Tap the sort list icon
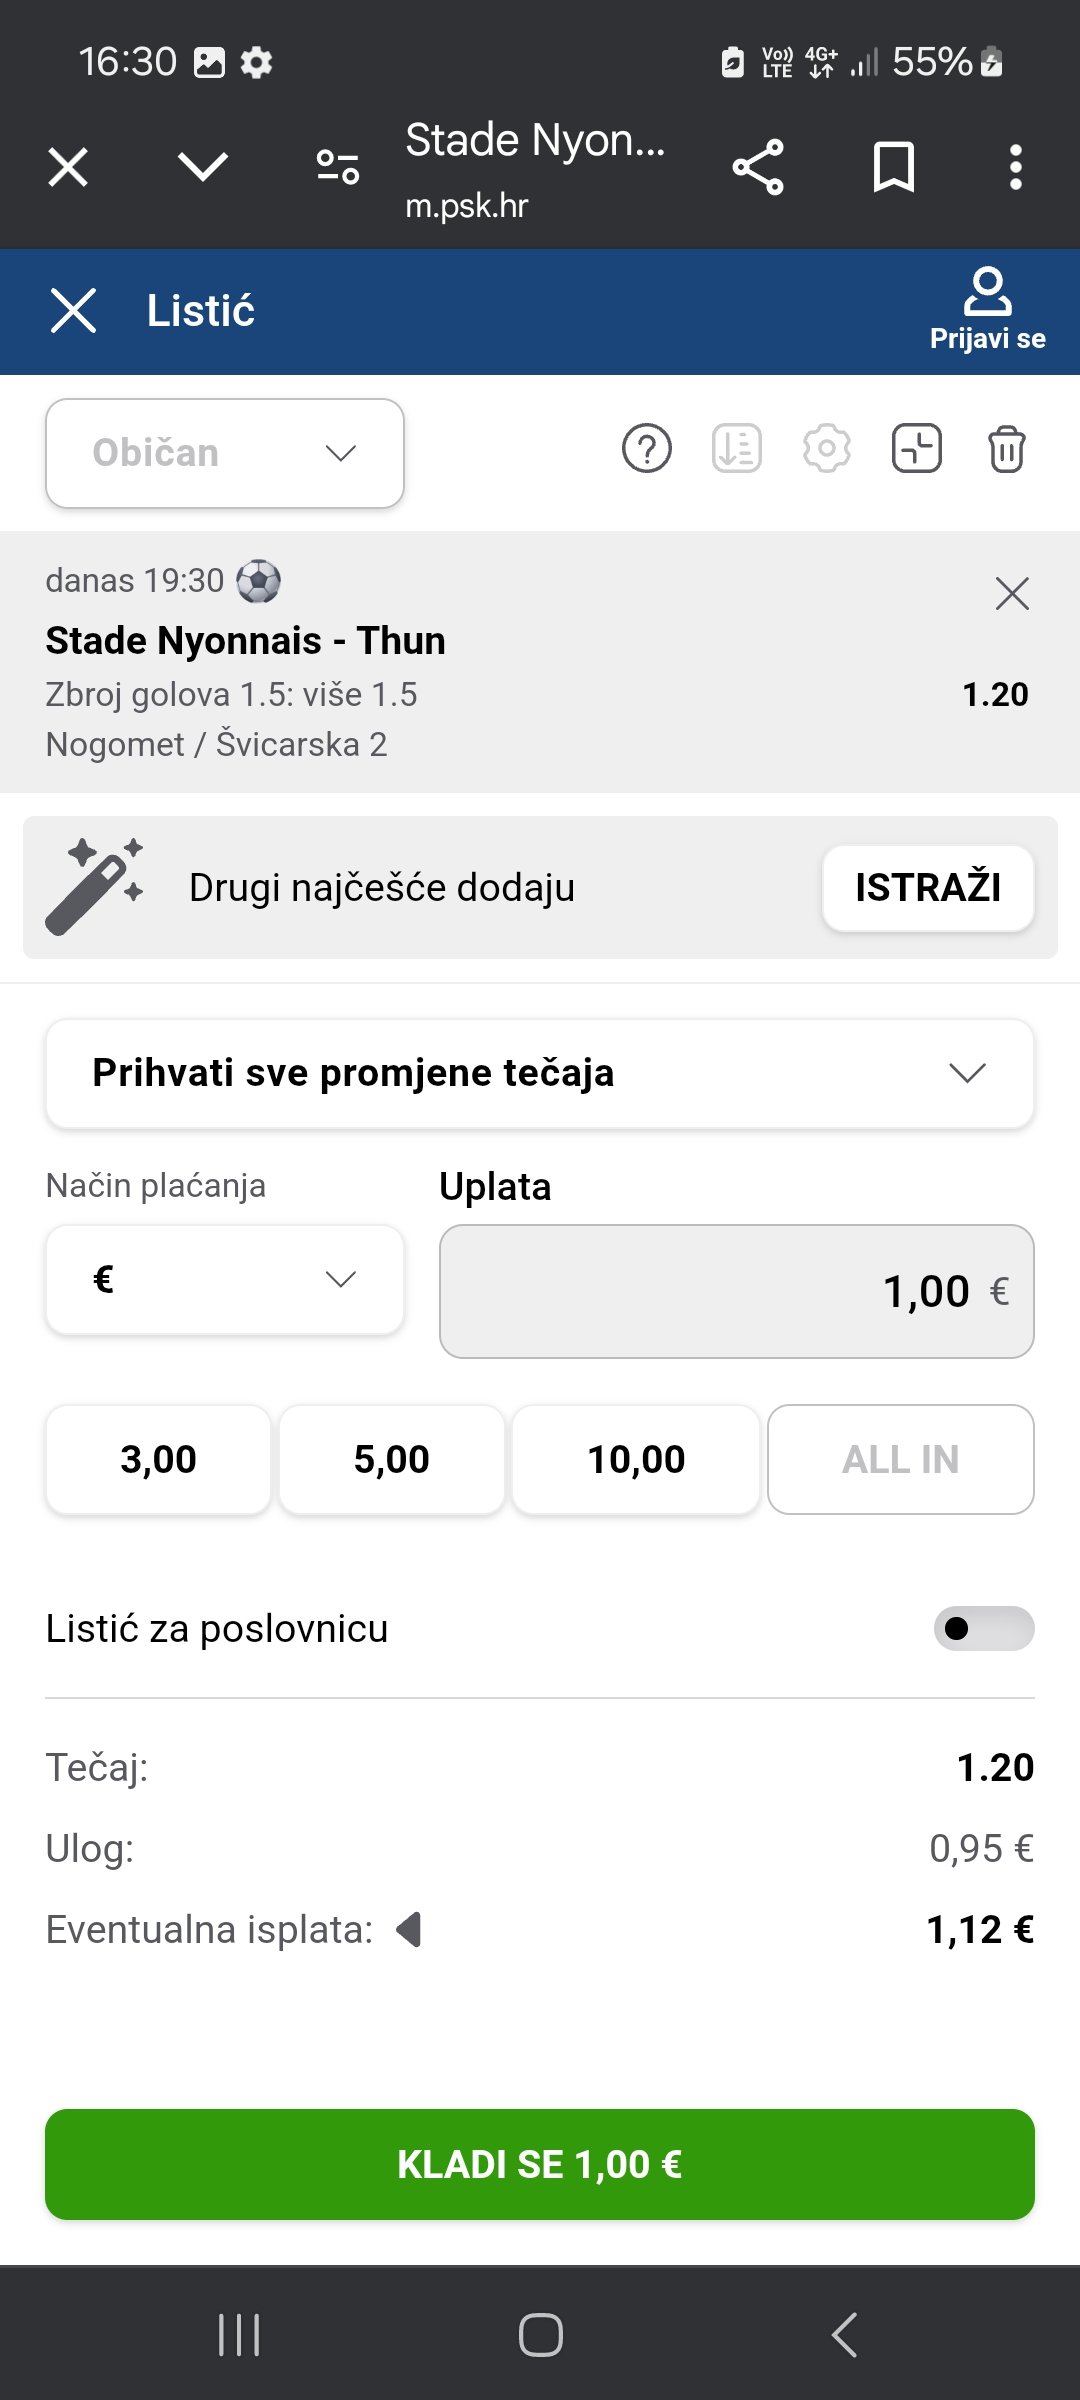The image size is (1080, 2400). (x=737, y=449)
